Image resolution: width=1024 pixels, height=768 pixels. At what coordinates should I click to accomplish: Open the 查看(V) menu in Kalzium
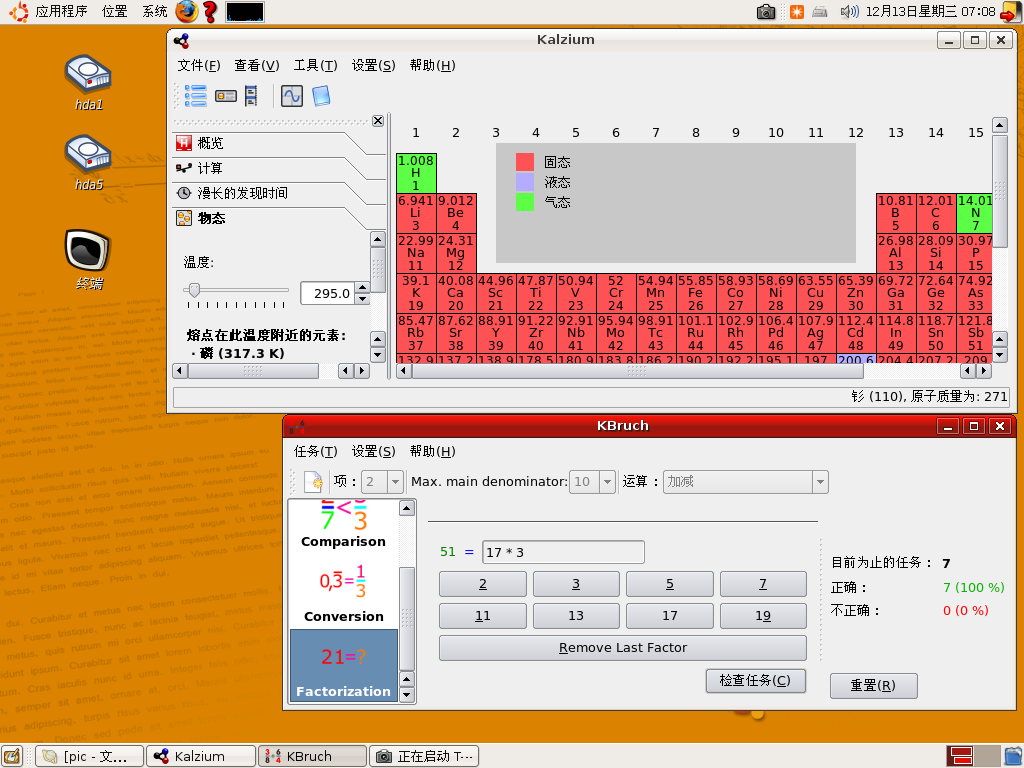pos(257,65)
